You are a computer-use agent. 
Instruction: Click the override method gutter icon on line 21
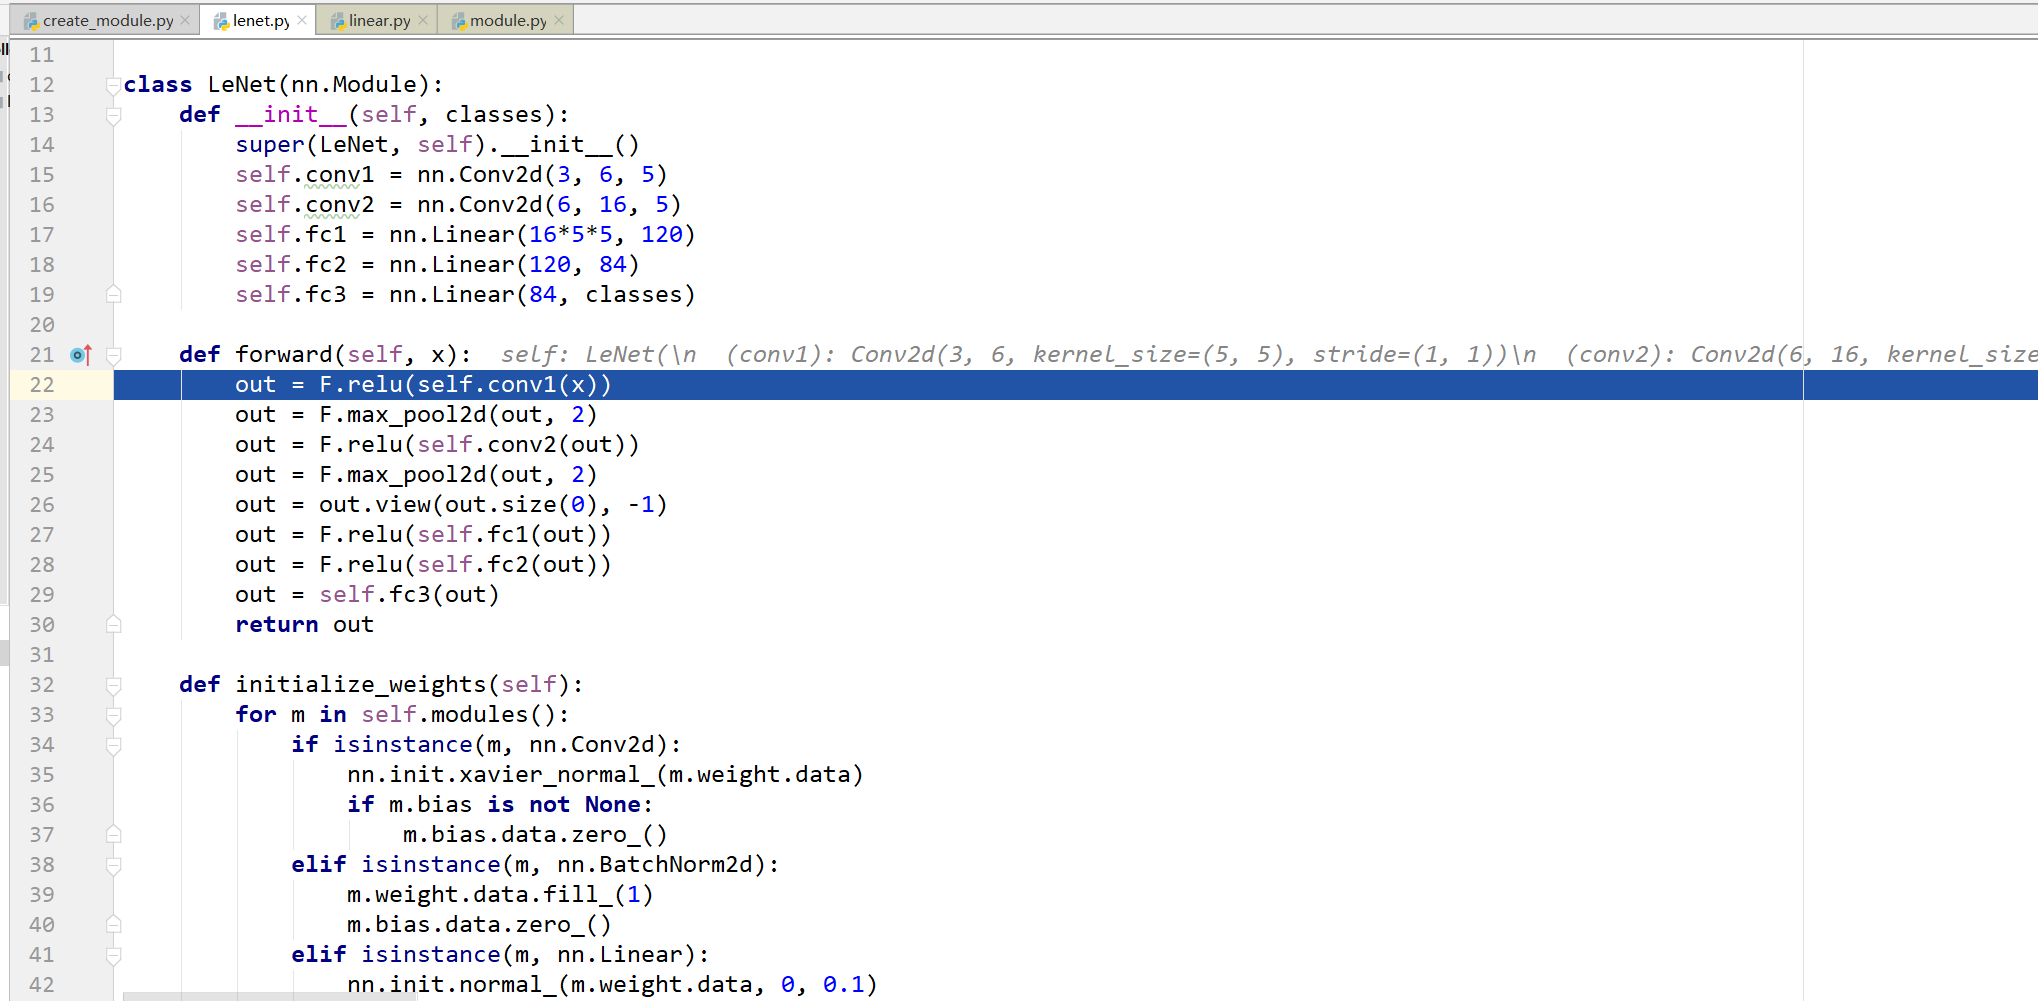pos(81,355)
